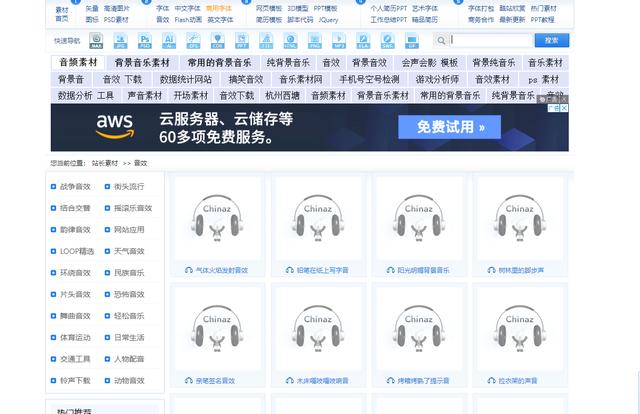Open 中文字体 in top navigation

click(187, 8)
